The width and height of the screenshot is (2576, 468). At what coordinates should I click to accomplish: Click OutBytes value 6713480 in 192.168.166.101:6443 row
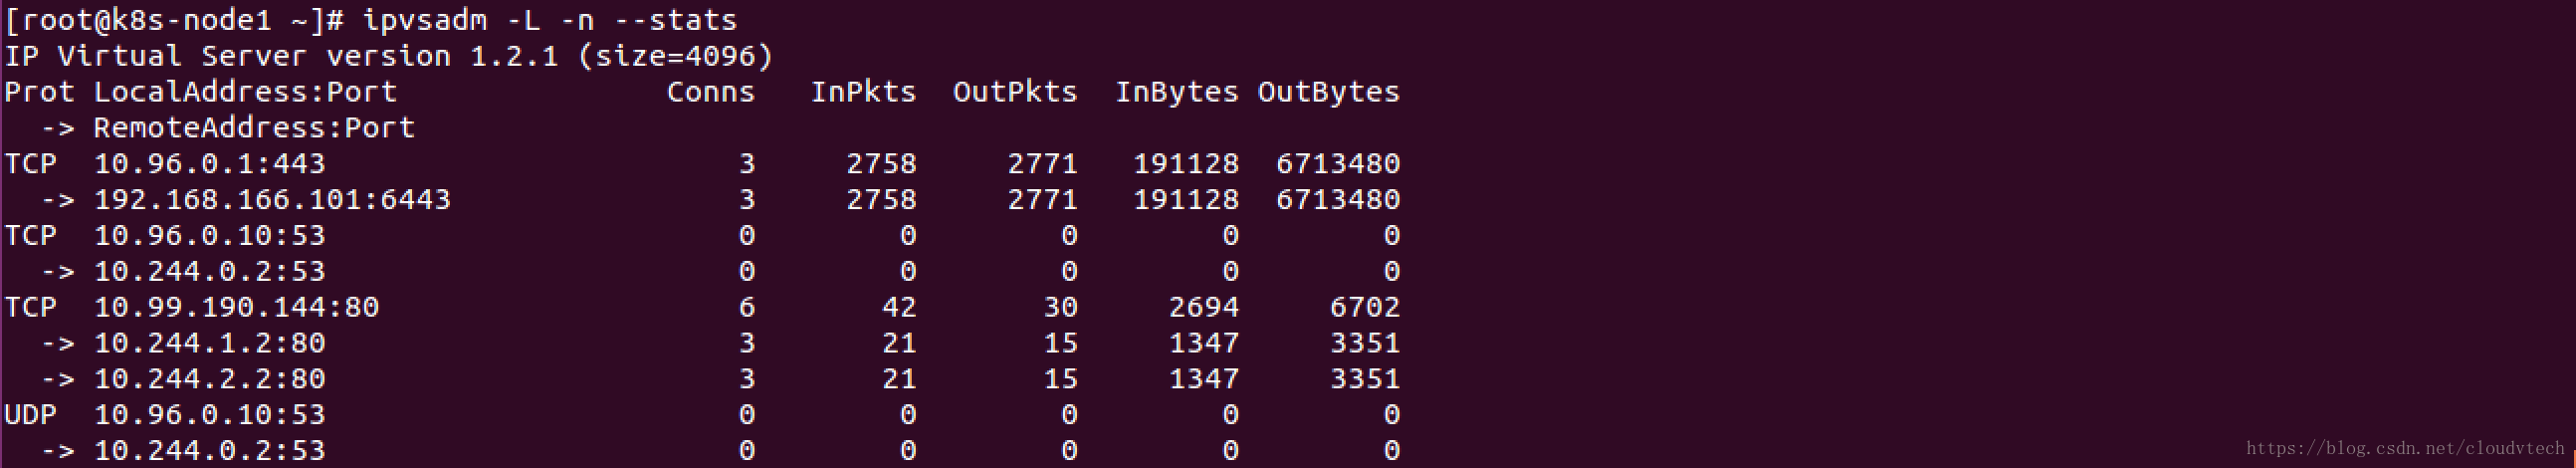point(1338,200)
